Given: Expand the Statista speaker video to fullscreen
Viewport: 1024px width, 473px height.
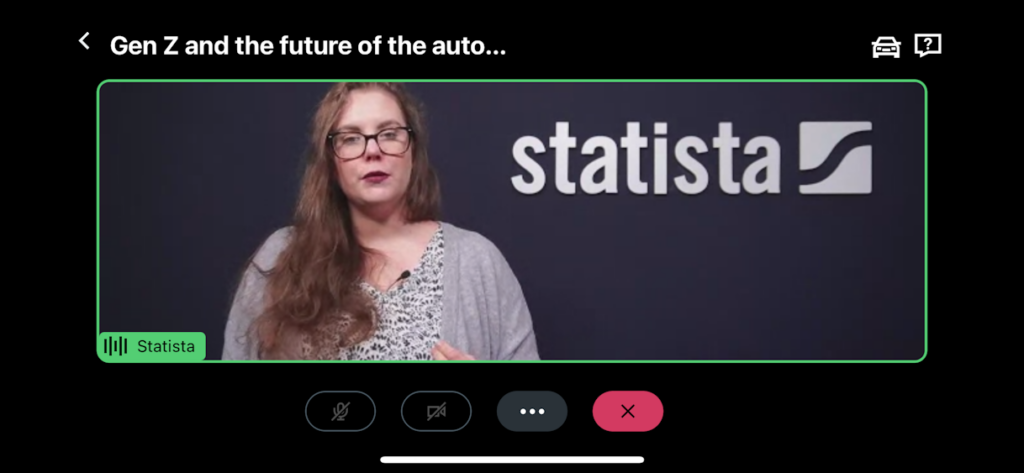Looking at the screenshot, I should (x=512, y=221).
